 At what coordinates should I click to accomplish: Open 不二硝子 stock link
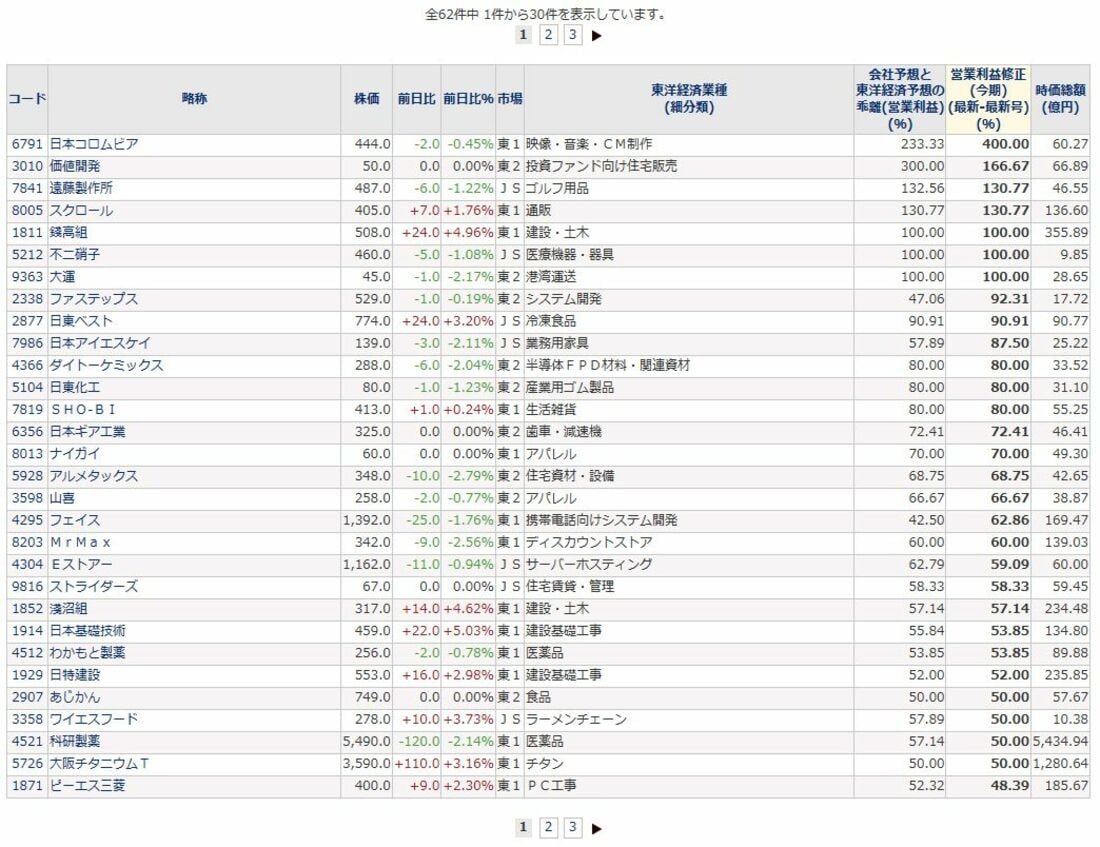click(x=74, y=255)
